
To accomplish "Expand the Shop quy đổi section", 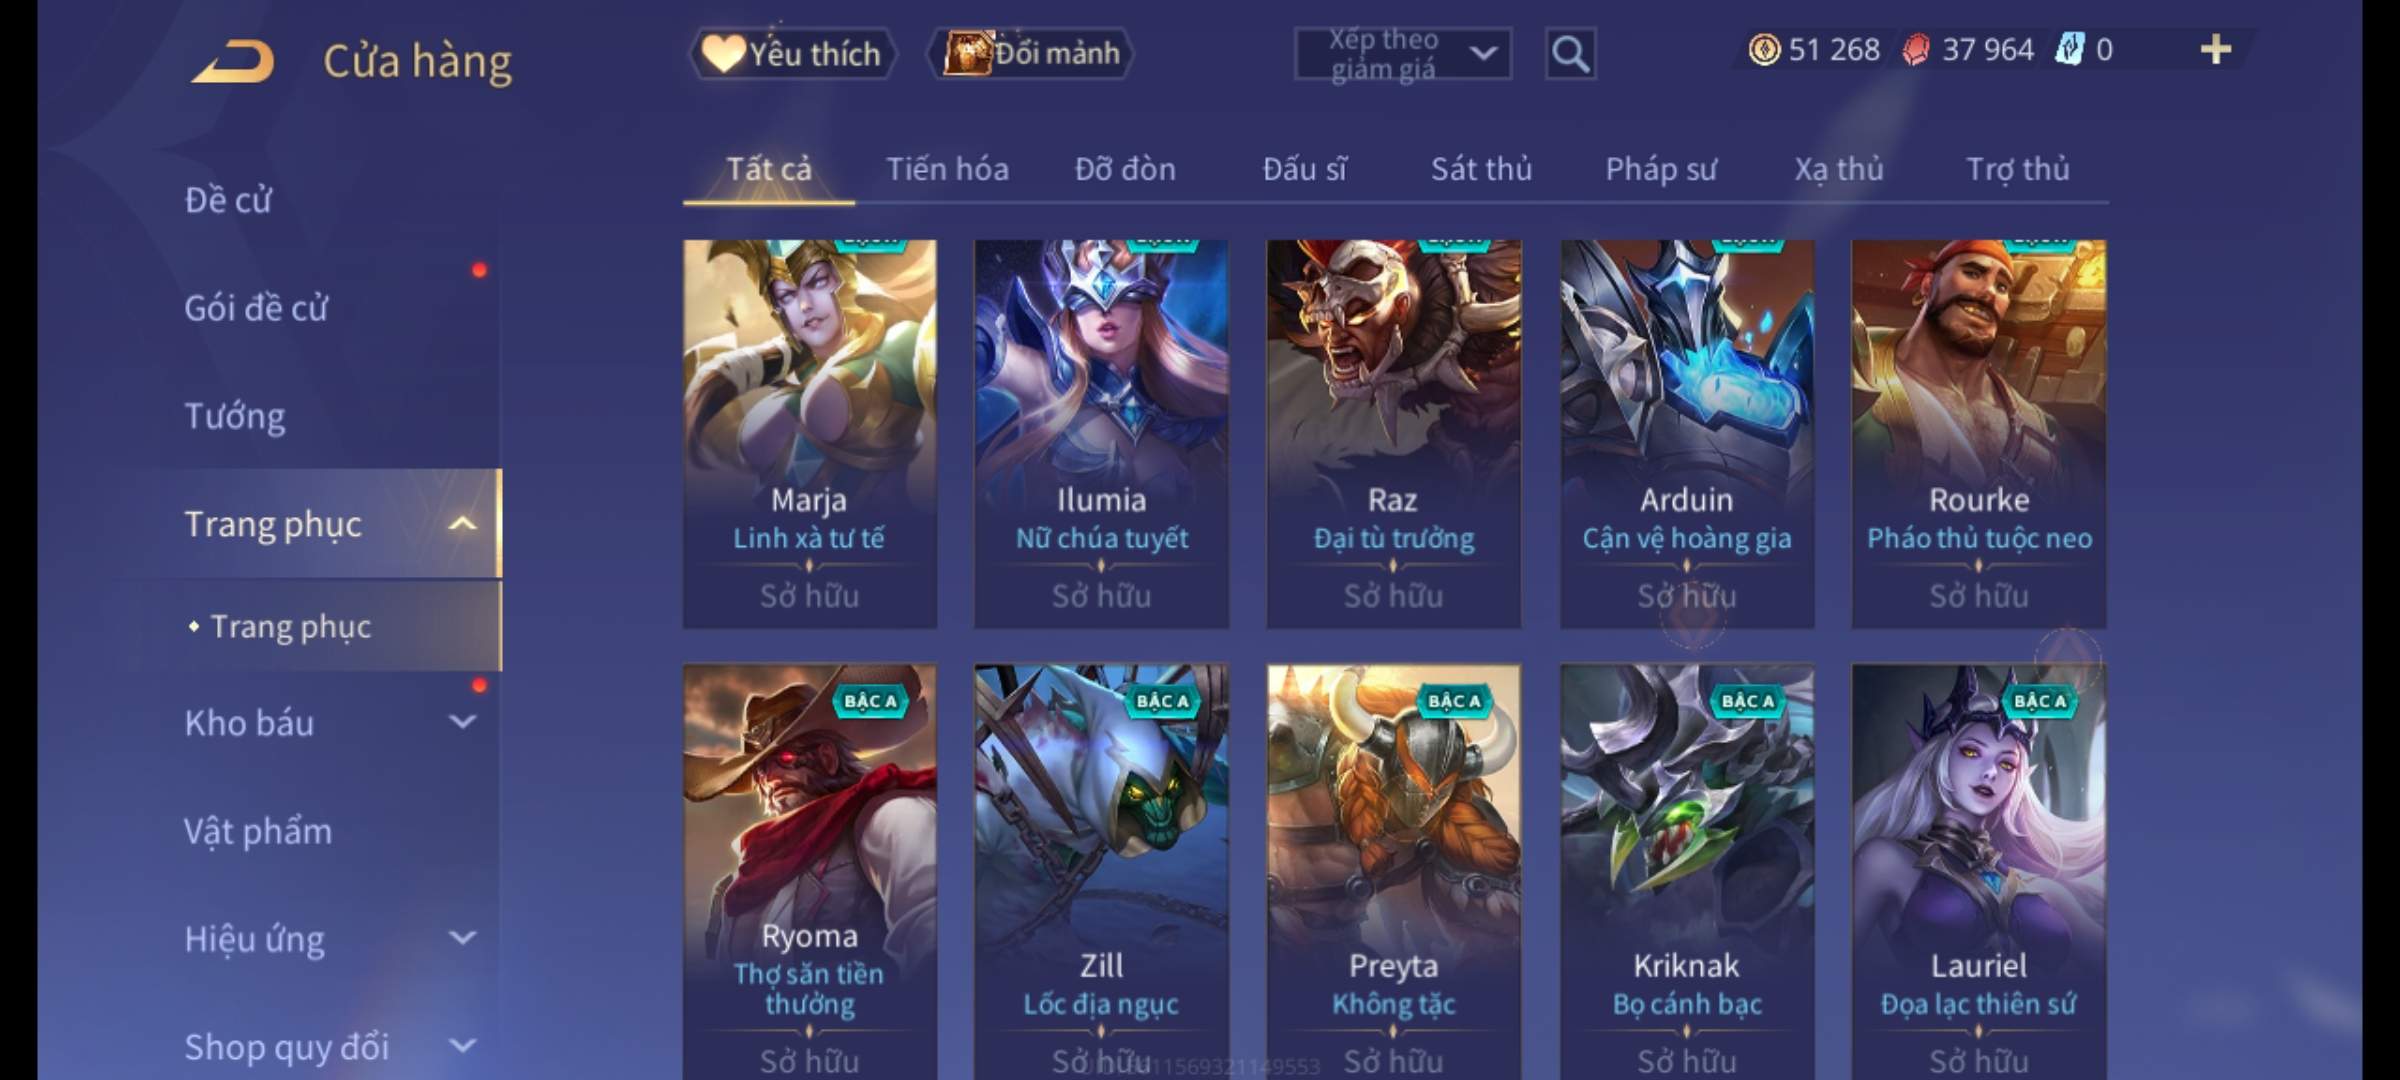I will (462, 1046).
